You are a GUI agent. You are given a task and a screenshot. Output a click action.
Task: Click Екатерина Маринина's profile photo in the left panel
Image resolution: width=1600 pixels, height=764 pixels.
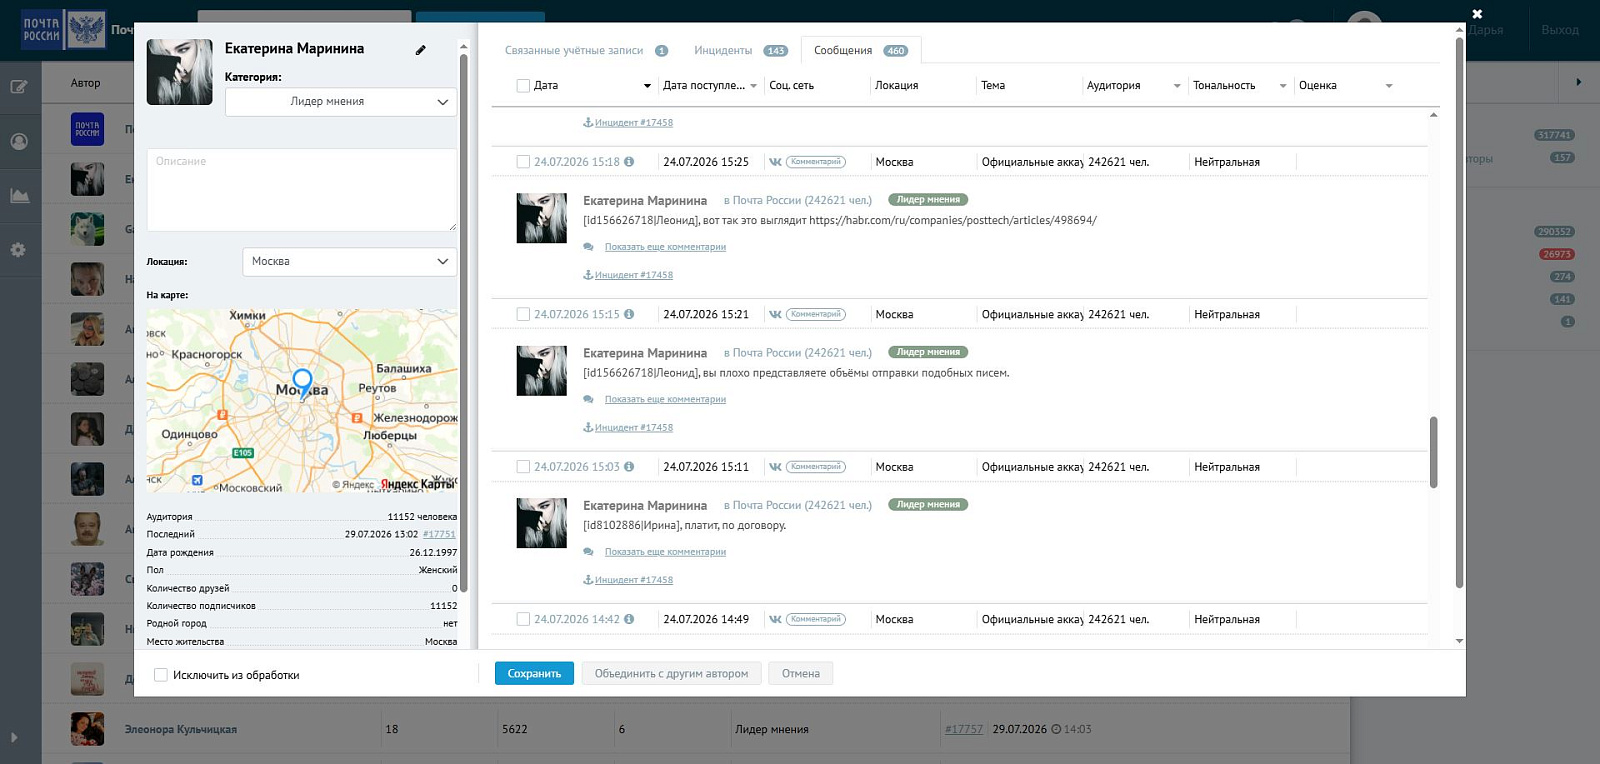180,72
